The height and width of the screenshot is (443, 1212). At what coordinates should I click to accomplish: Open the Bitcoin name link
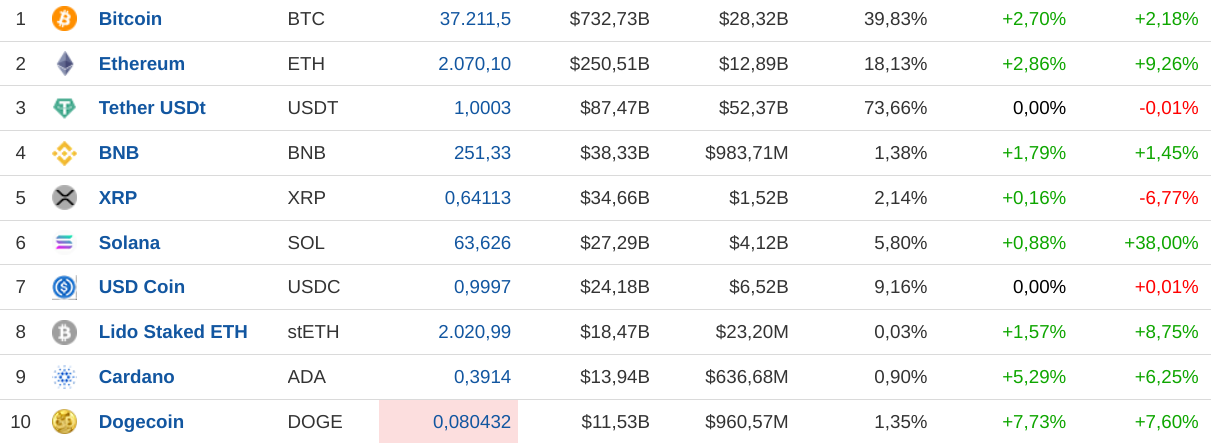pyautogui.click(x=130, y=19)
